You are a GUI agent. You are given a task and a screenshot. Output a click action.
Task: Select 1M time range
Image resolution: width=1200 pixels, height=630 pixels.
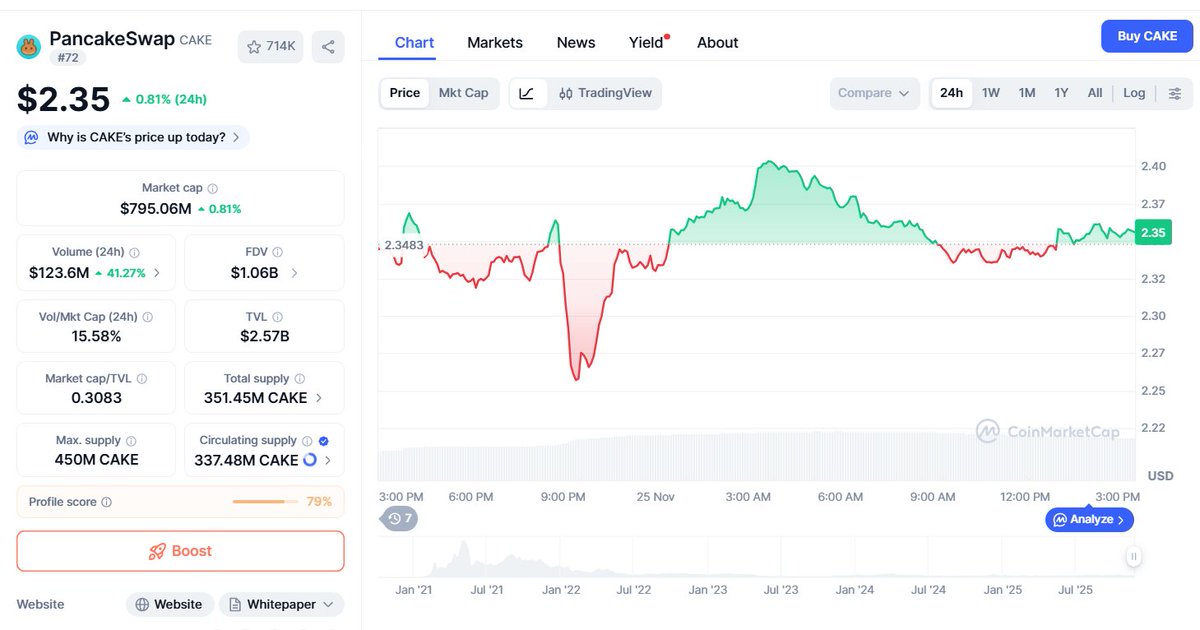click(1027, 93)
